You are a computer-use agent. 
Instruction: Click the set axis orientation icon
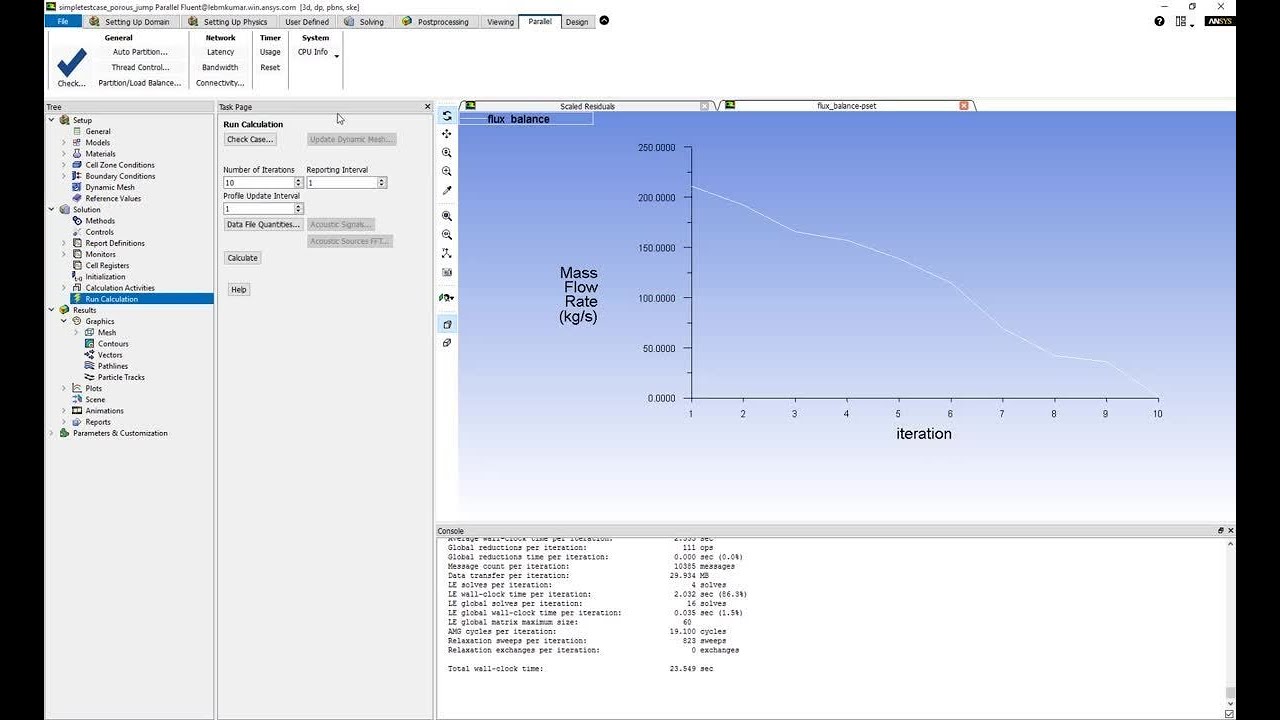[447, 254]
